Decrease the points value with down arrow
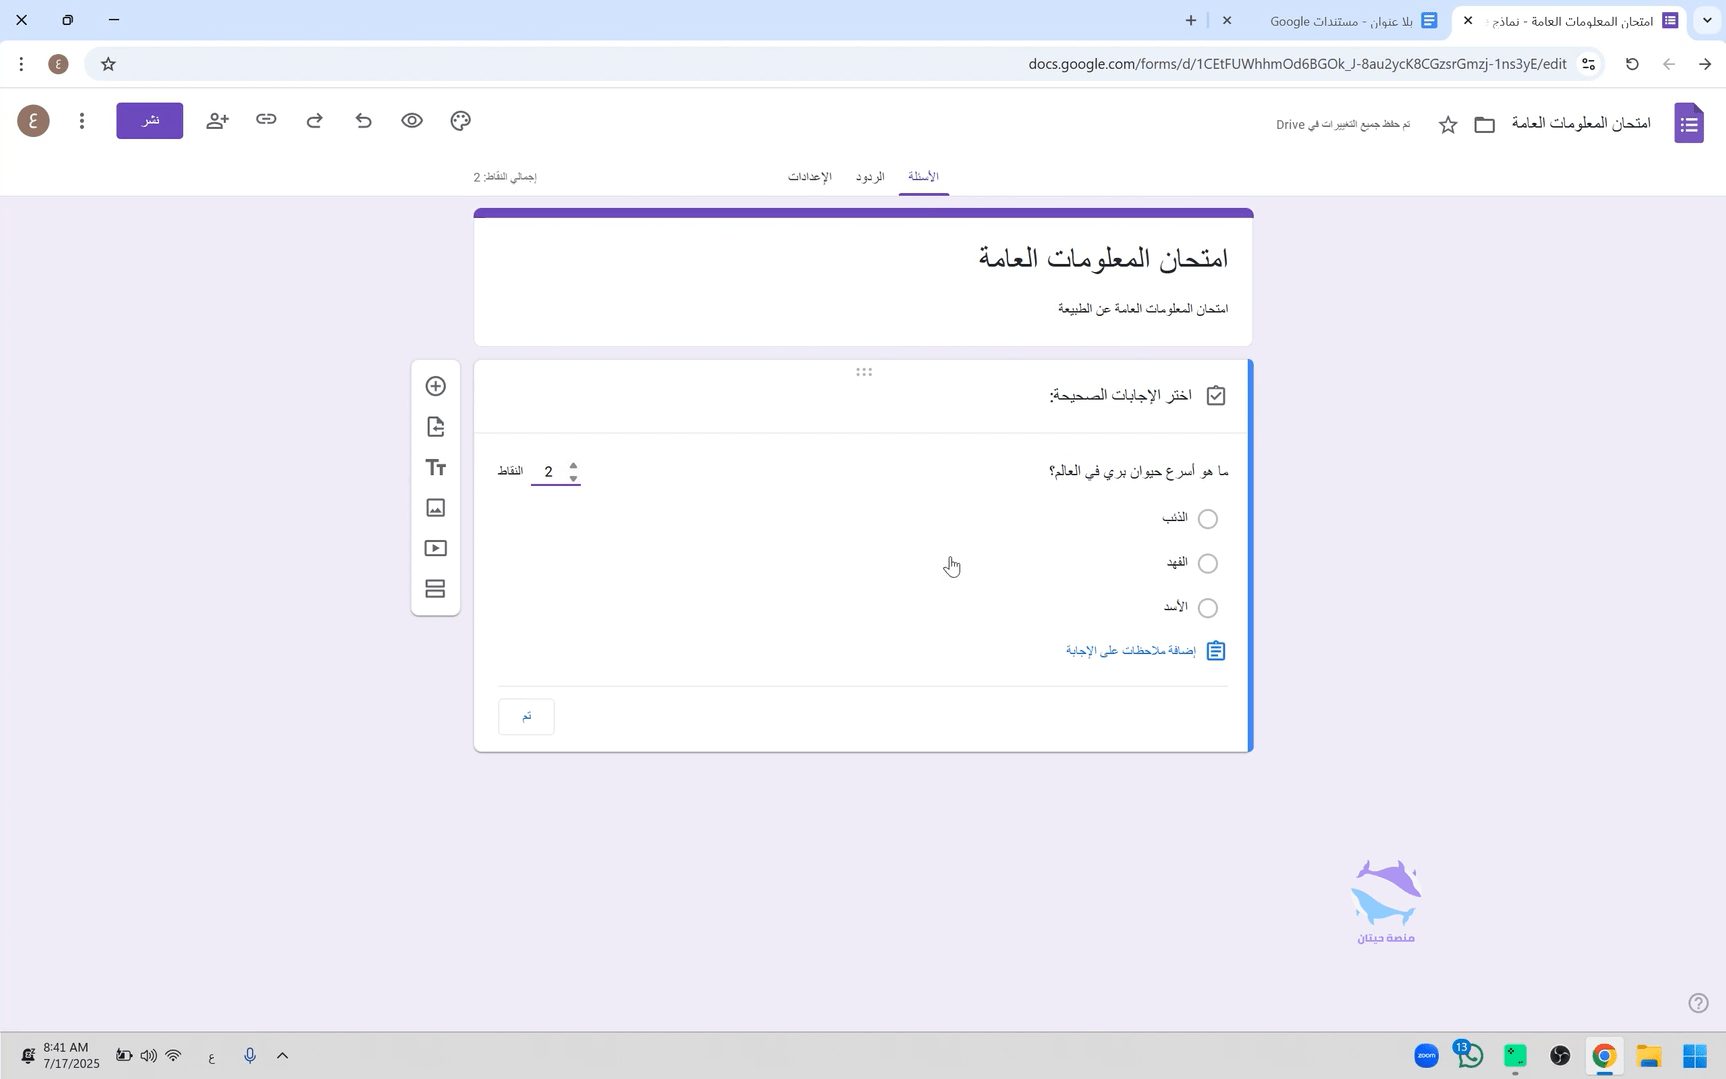This screenshot has height=1079, width=1726. 573,479
